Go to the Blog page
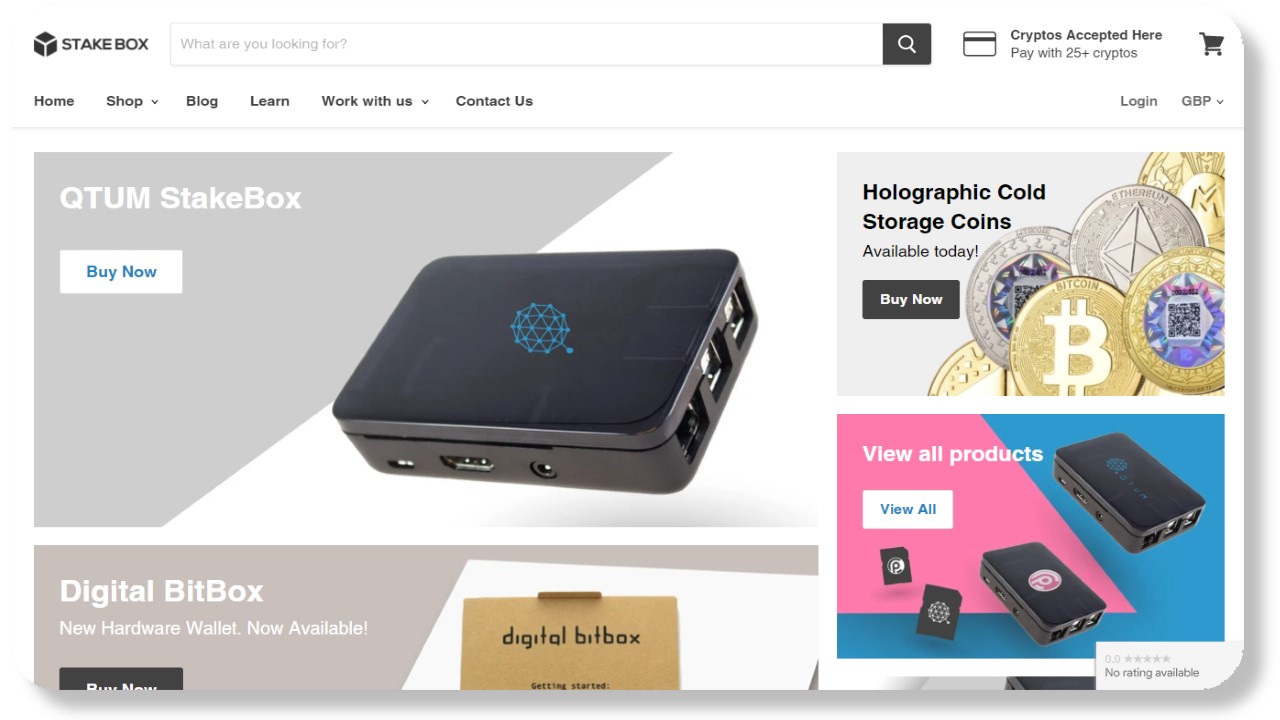The image size is (1280, 720). (202, 101)
